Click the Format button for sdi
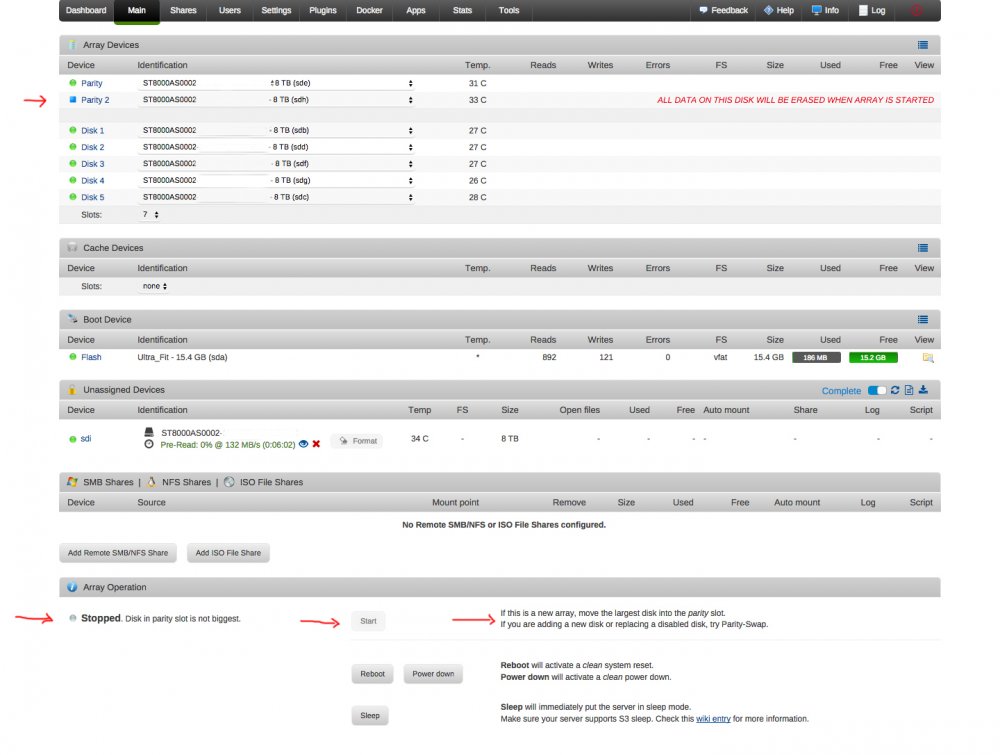Image resolution: width=1000 pixels, height=755 pixels. (357, 441)
